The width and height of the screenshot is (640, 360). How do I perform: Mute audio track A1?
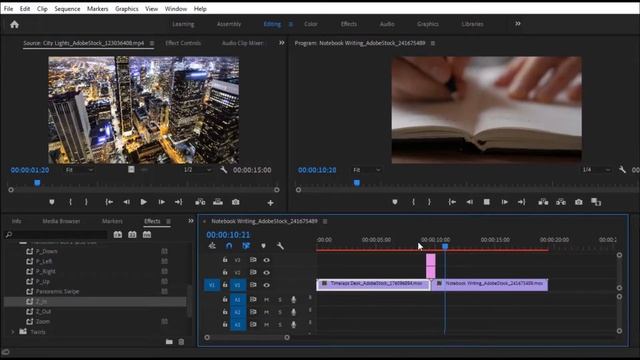coord(267,300)
